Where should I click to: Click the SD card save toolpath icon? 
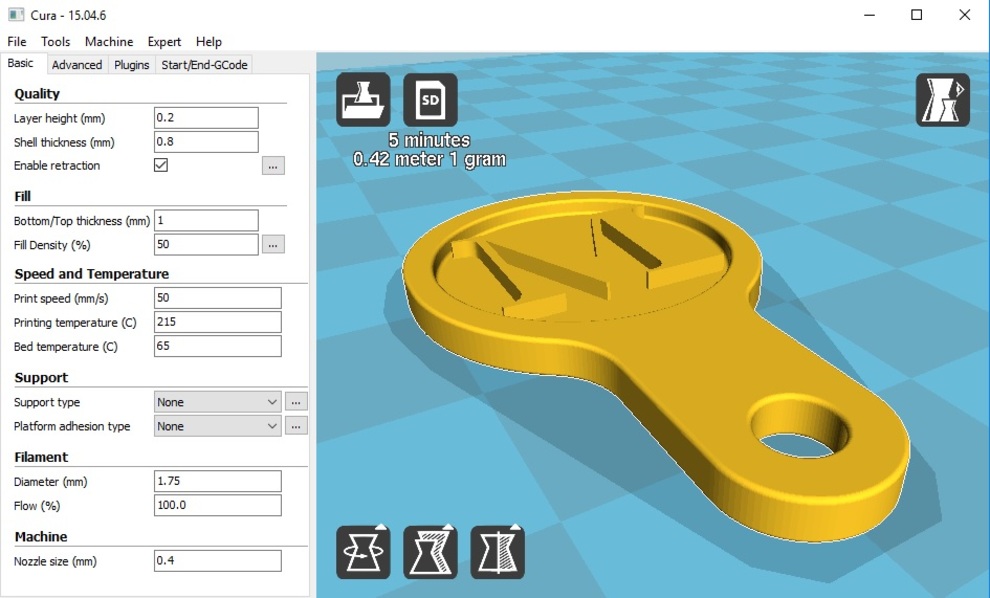coord(430,99)
